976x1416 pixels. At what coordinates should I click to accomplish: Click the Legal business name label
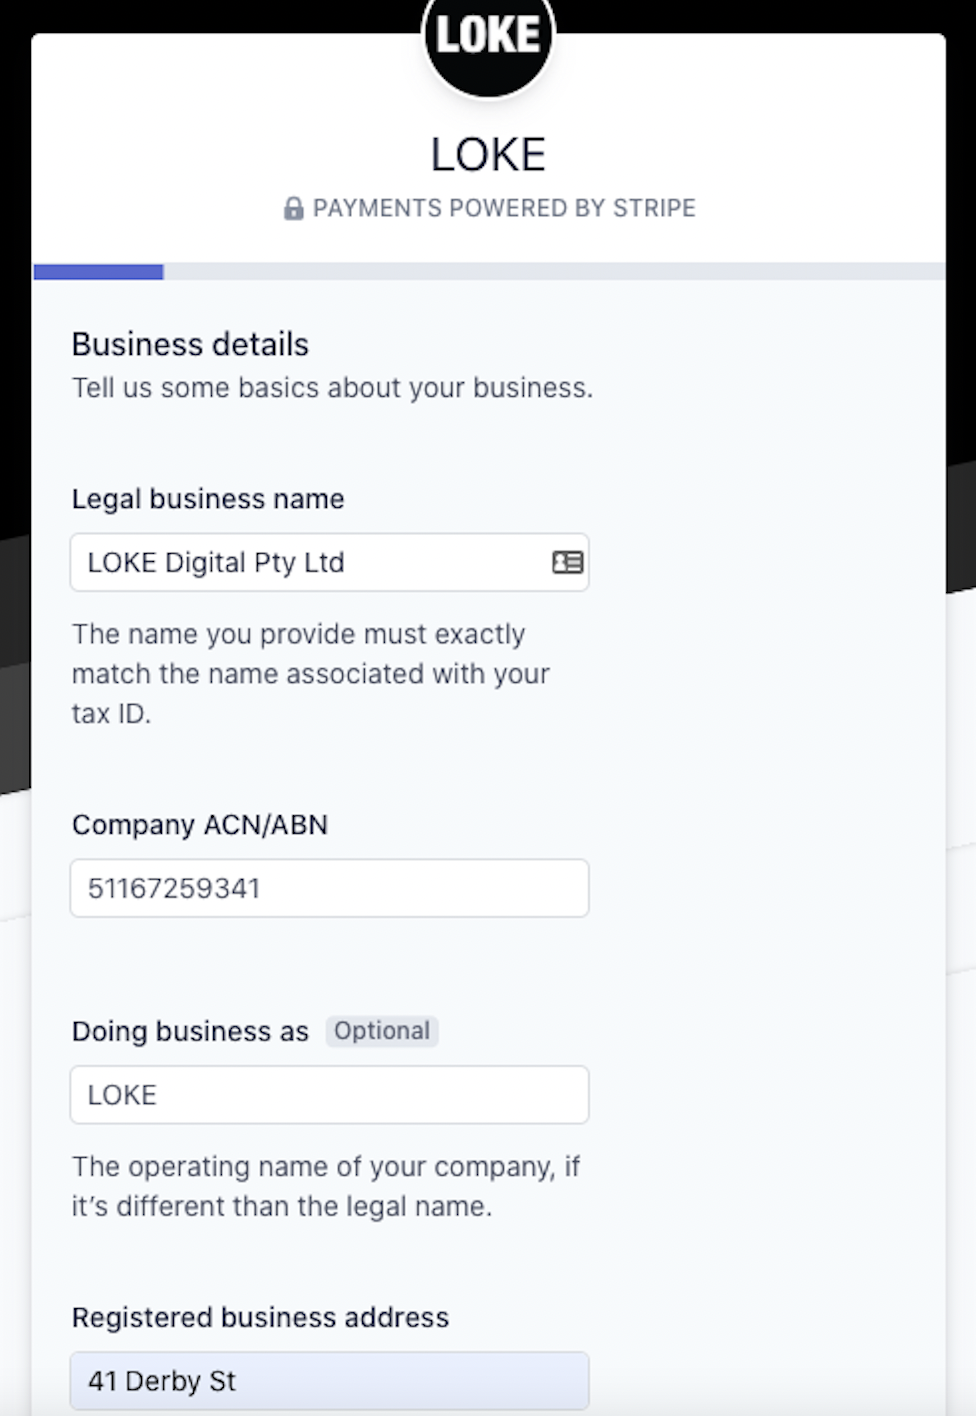tap(208, 499)
